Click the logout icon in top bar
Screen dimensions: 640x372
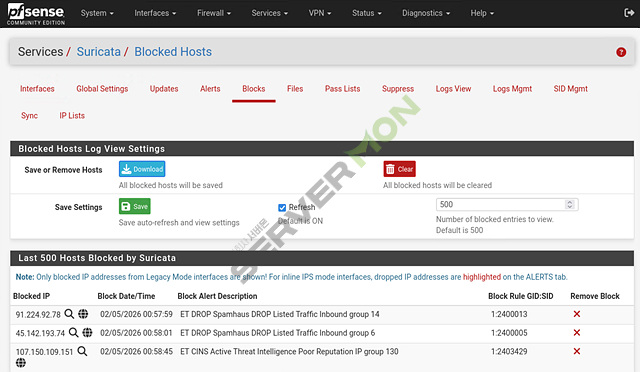[629, 13]
